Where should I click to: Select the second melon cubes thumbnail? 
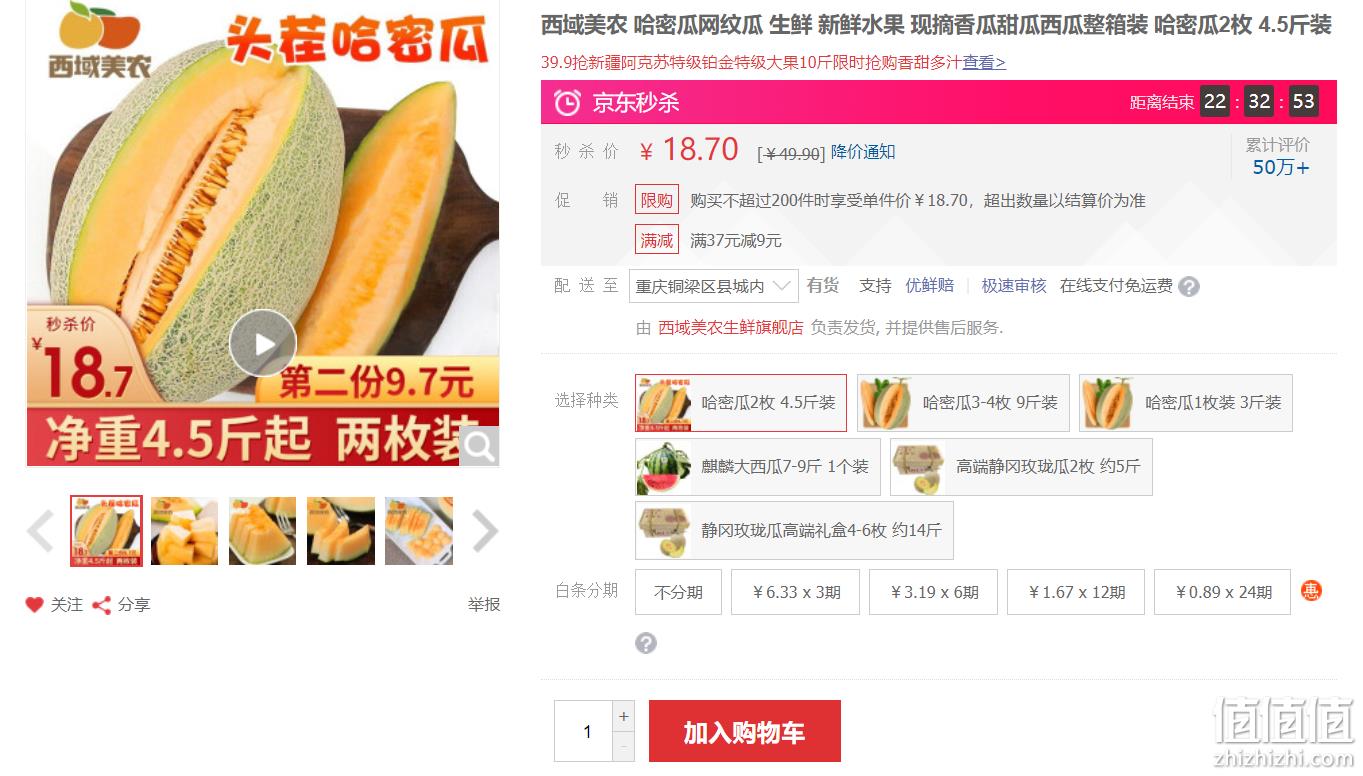tap(185, 531)
